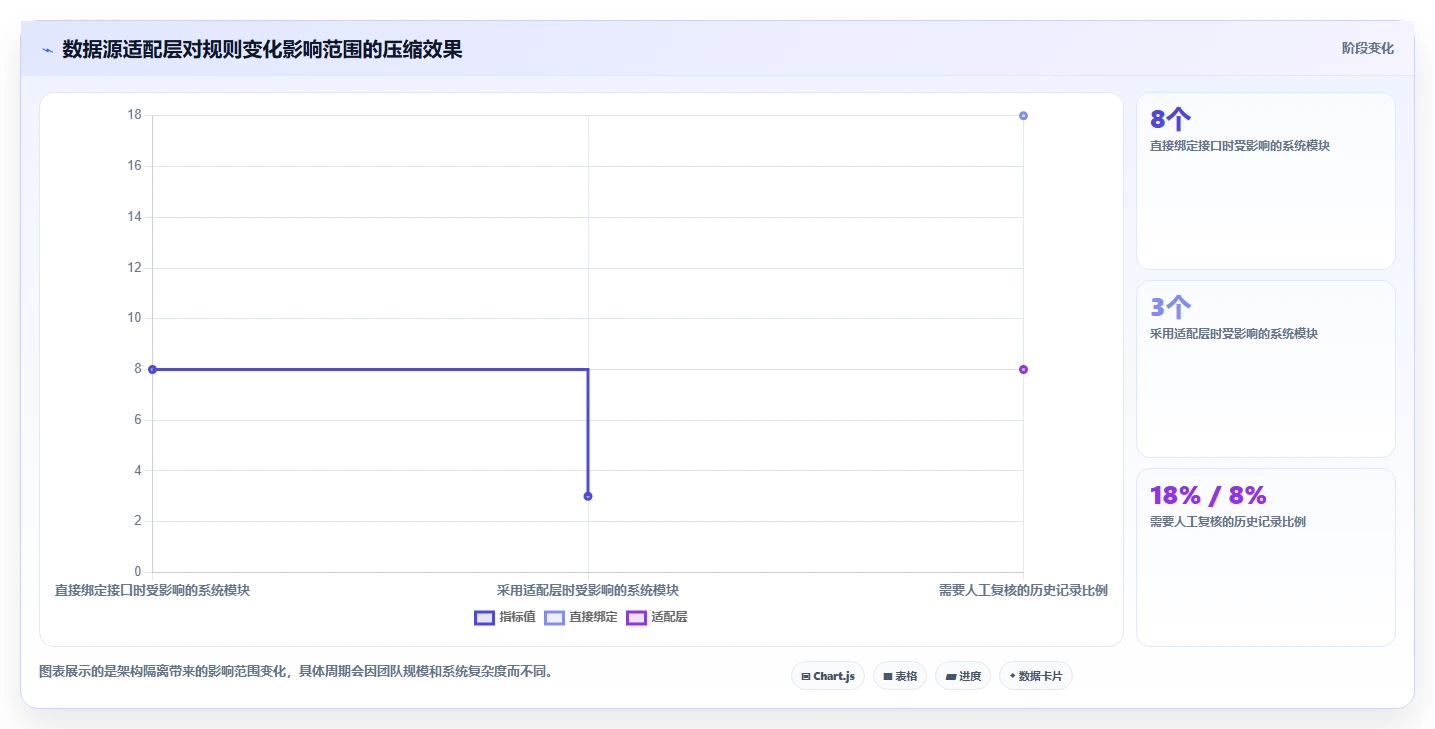This screenshot has width=1435, height=729.
Task: Click axis label 需要人工复核的历史记录比例
Action: [1023, 590]
